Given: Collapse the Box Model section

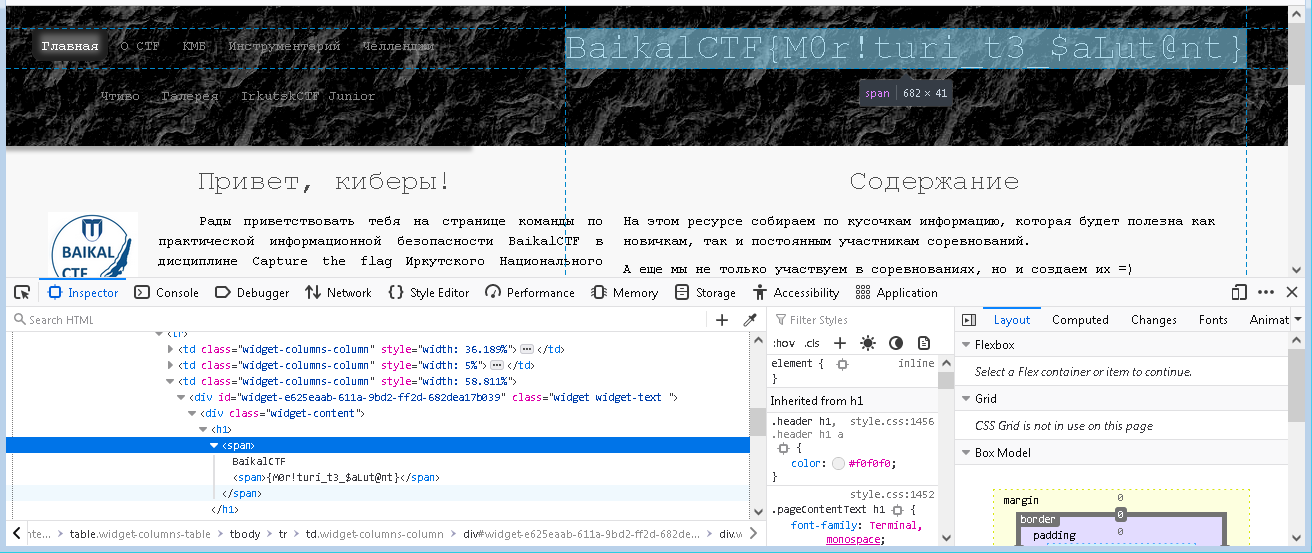Looking at the screenshot, I should coord(966,453).
